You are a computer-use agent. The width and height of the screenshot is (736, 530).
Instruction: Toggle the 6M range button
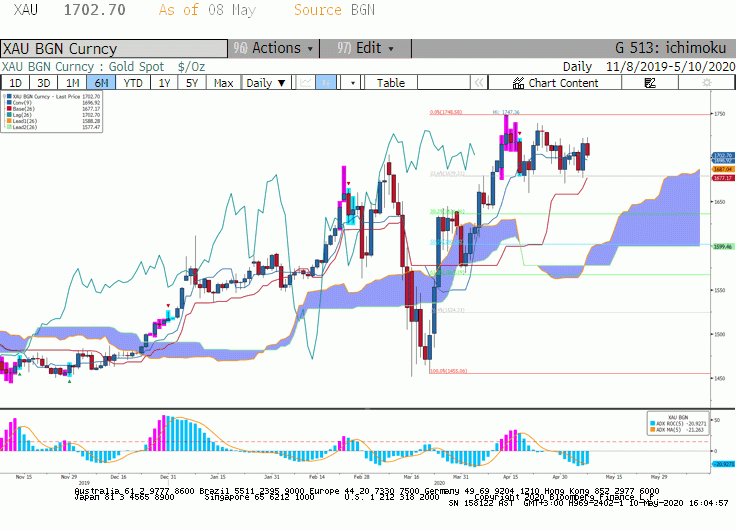pos(101,83)
